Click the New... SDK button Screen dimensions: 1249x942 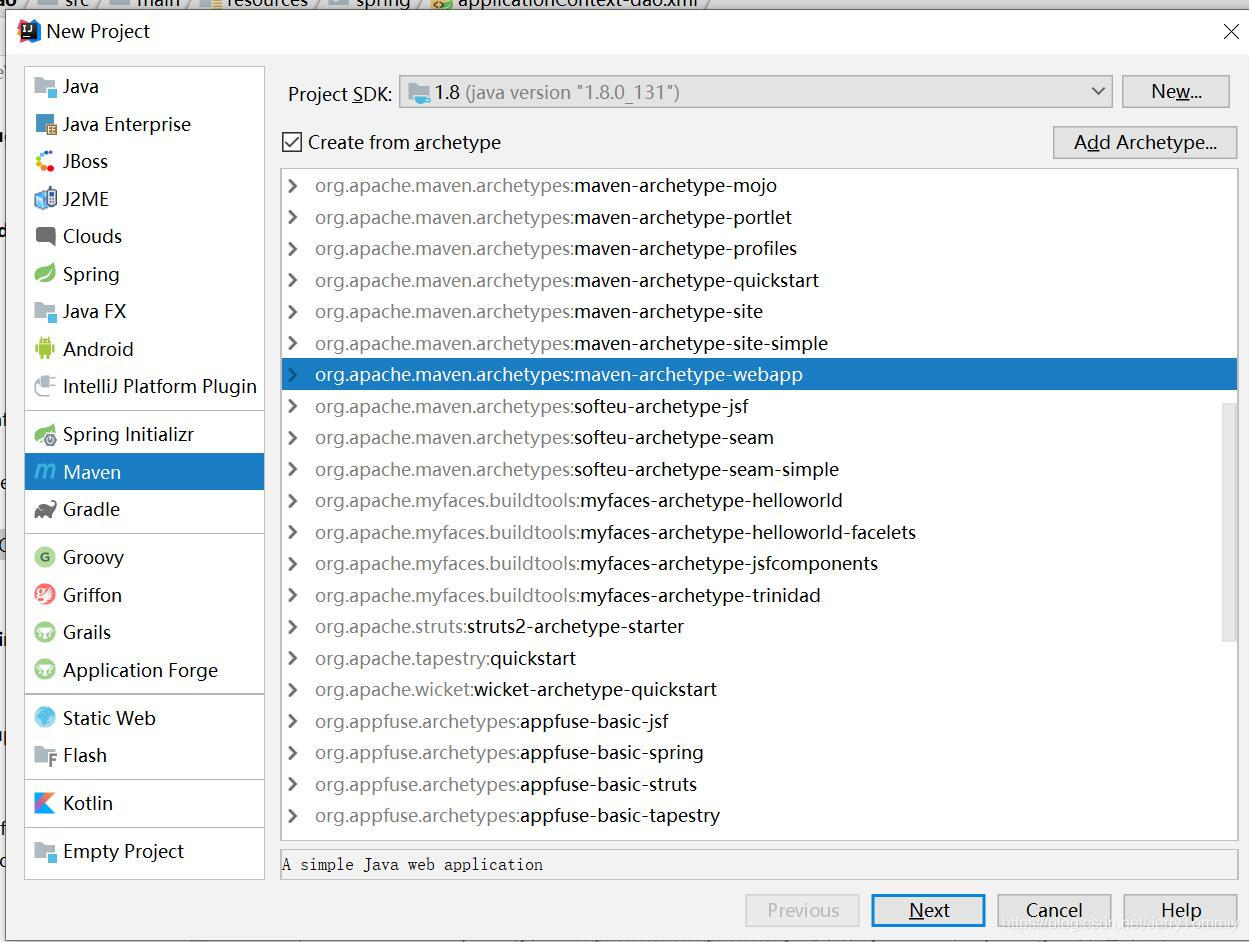click(1176, 92)
